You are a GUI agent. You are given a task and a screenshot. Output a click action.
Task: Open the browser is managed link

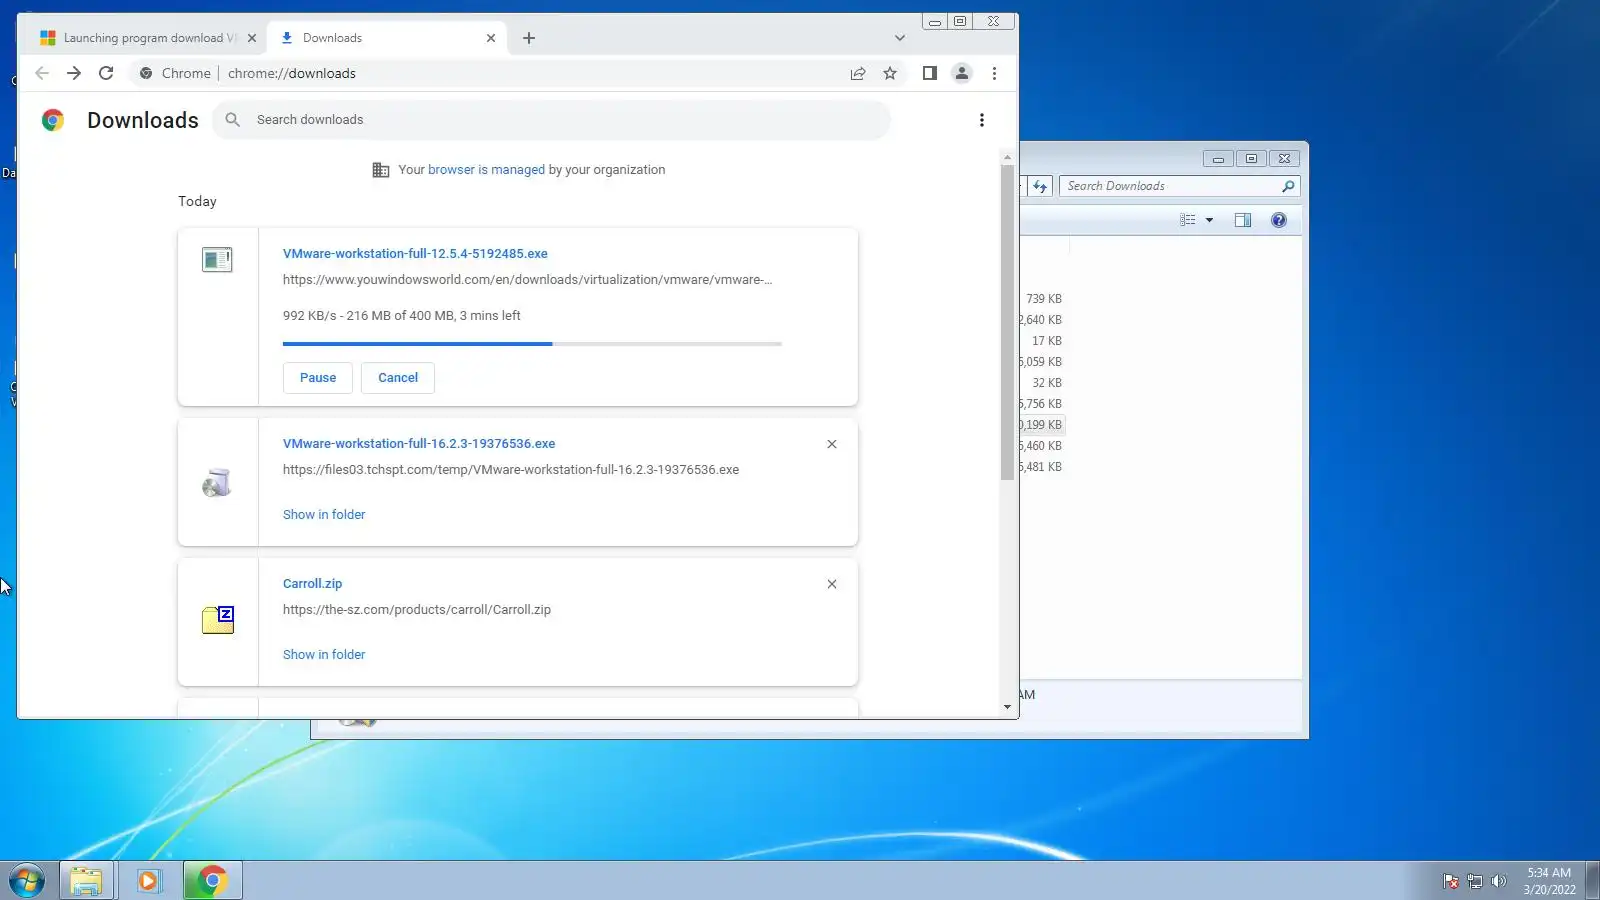pos(486,170)
